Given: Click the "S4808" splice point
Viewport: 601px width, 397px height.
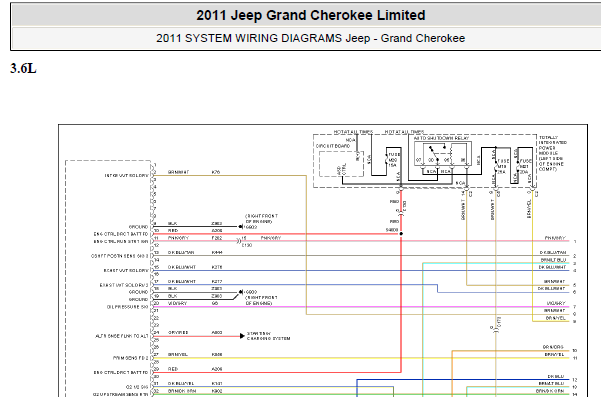Looking at the screenshot, I should 401,233.
